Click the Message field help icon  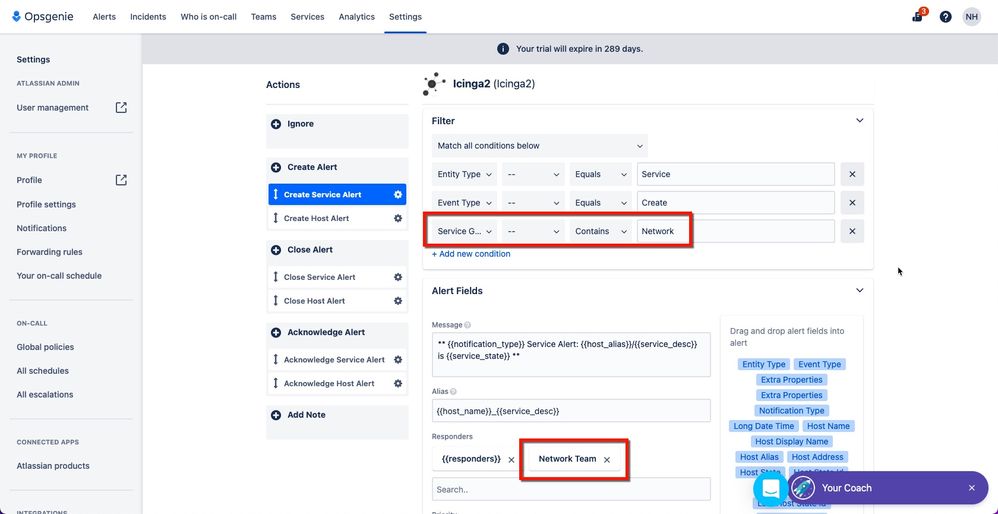coord(468,325)
